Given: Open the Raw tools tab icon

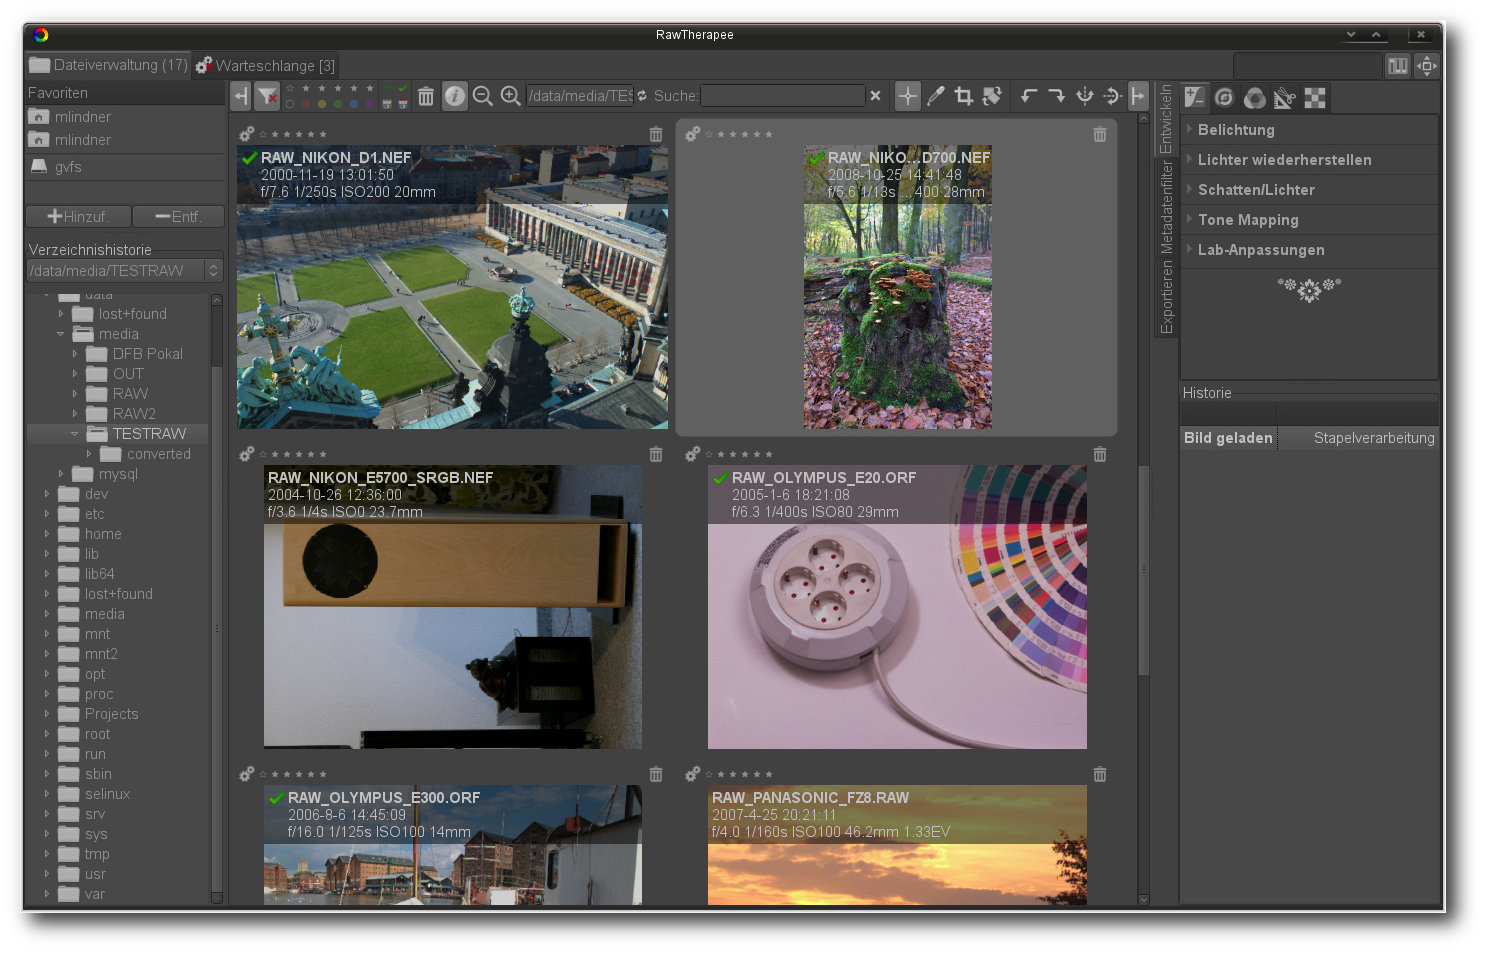Looking at the screenshot, I should pos(1315,97).
